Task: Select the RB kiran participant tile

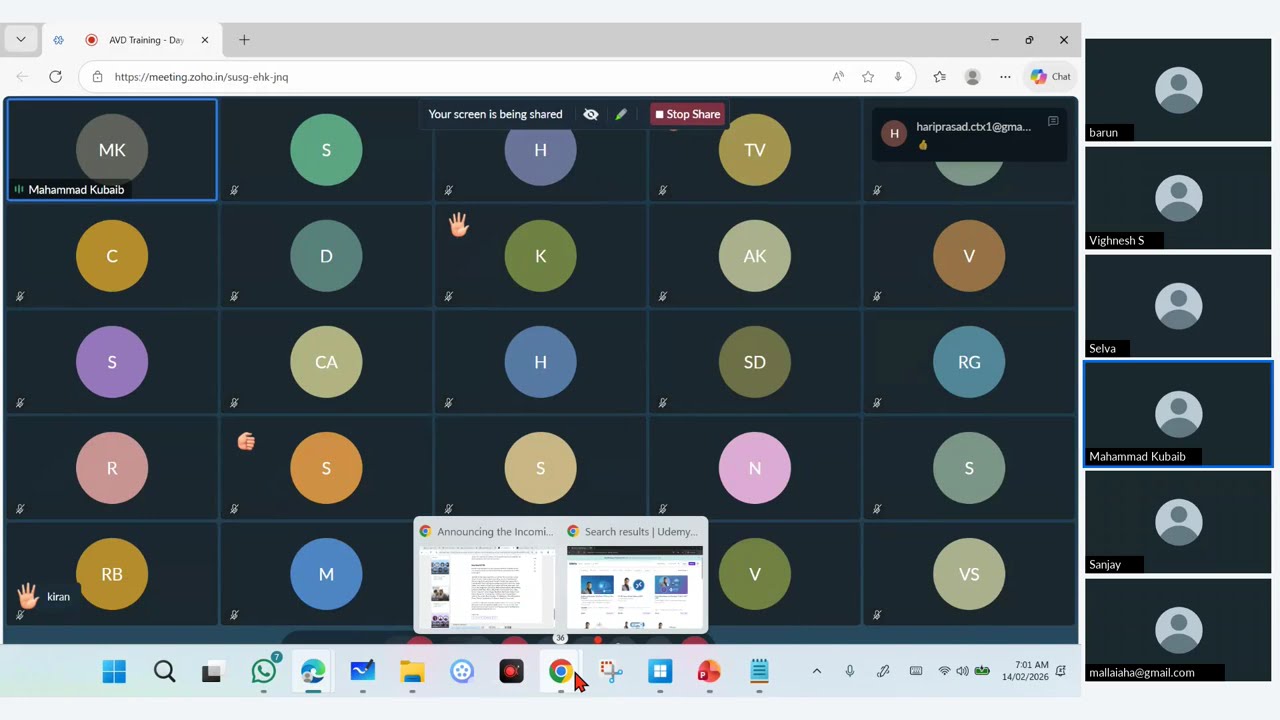Action: [x=112, y=574]
